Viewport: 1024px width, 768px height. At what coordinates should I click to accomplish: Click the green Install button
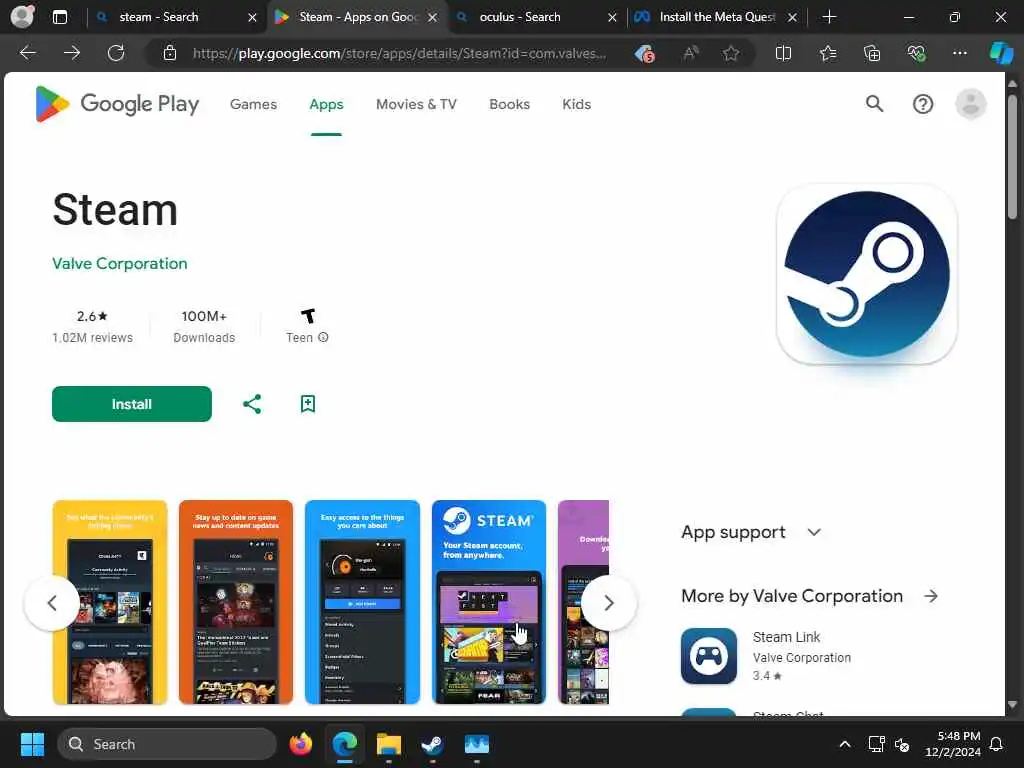click(132, 404)
